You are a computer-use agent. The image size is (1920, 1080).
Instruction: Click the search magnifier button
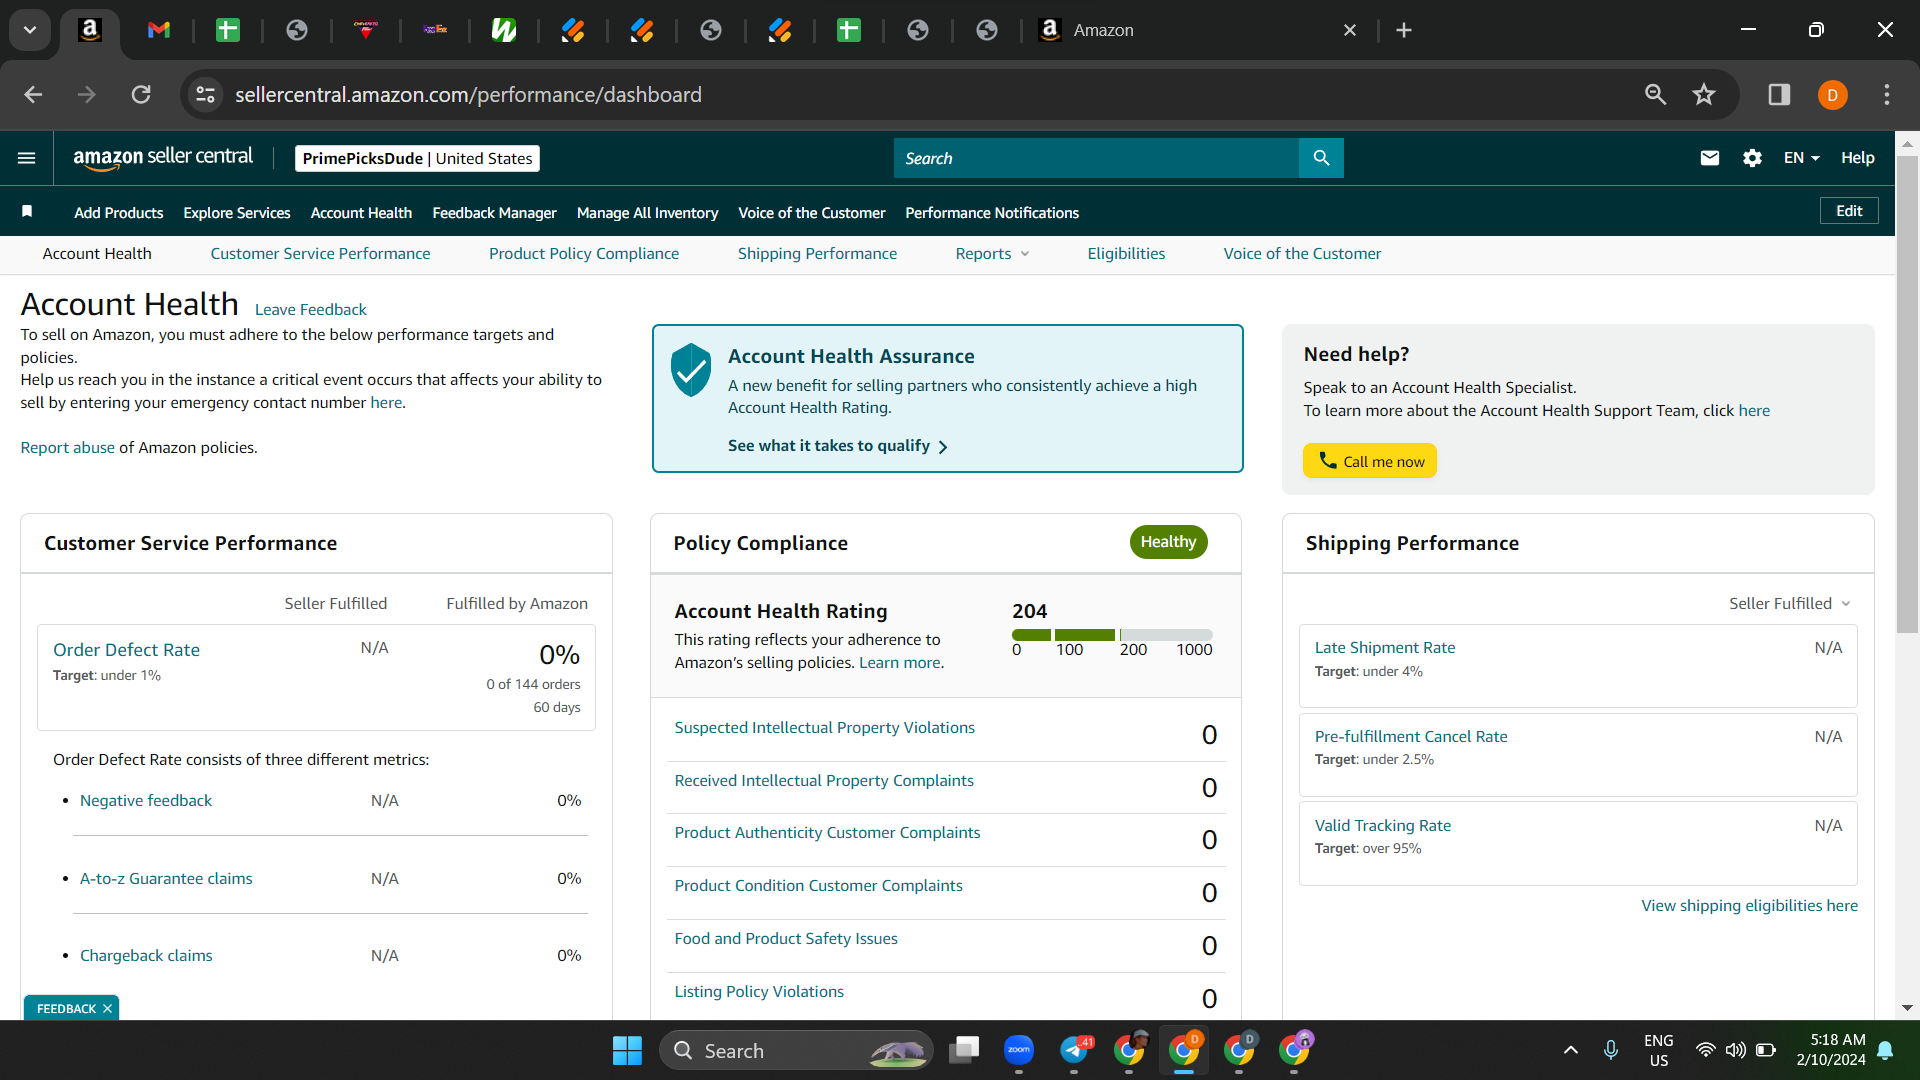point(1321,158)
